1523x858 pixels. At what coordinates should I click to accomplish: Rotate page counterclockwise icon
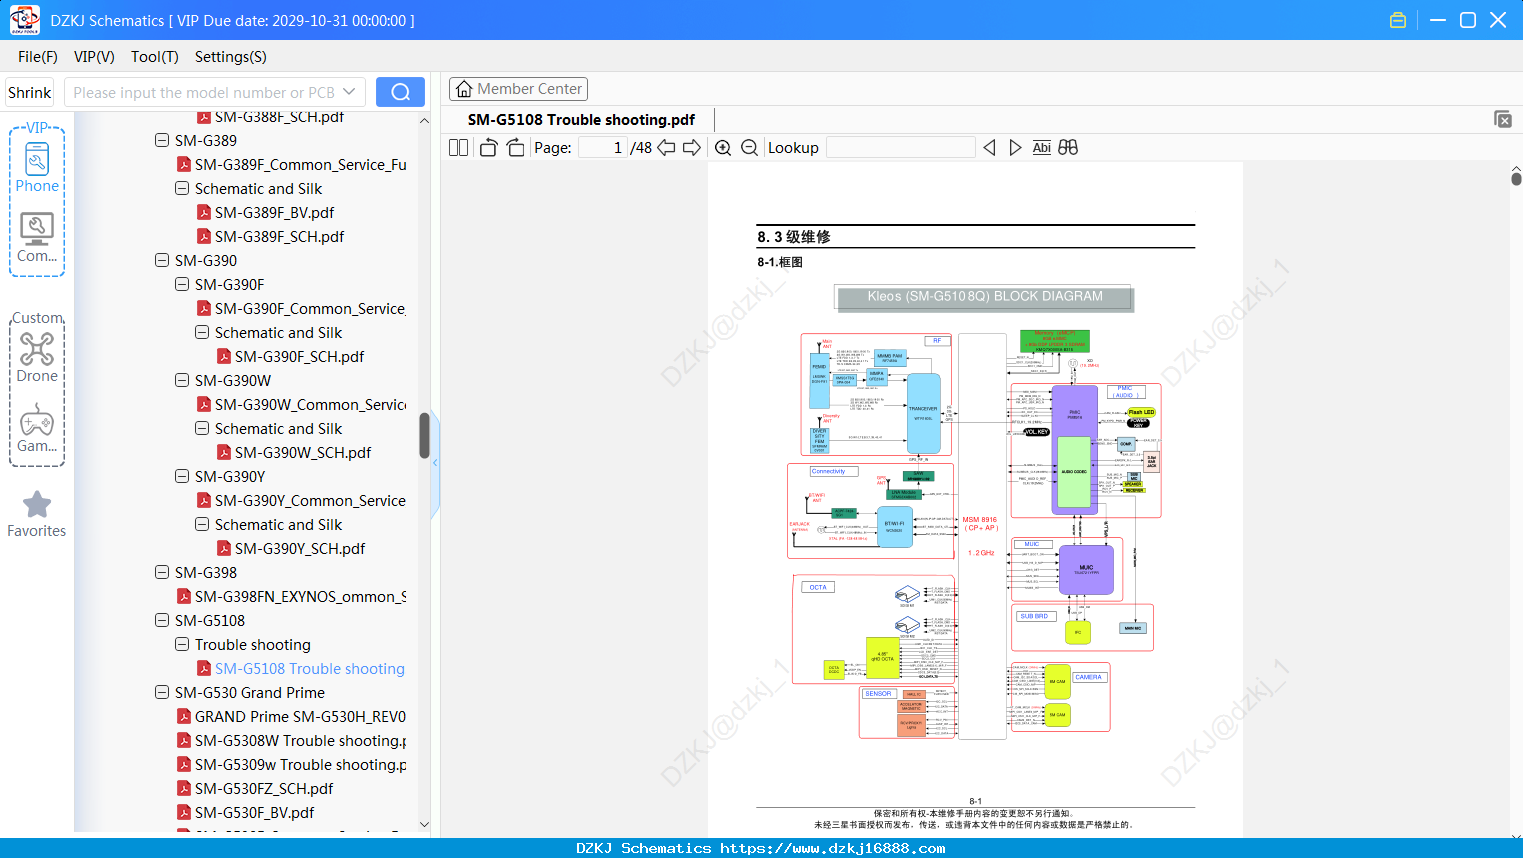[x=488, y=147]
